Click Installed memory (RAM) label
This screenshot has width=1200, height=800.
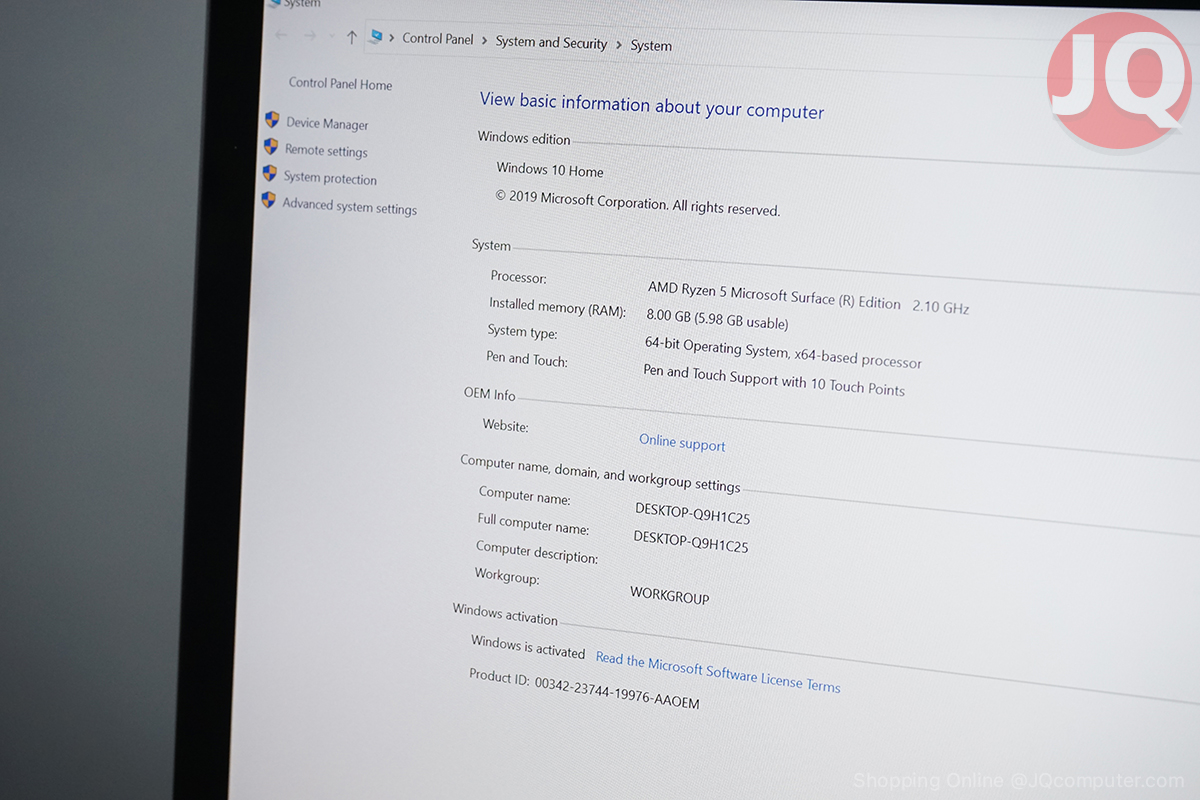(557, 307)
